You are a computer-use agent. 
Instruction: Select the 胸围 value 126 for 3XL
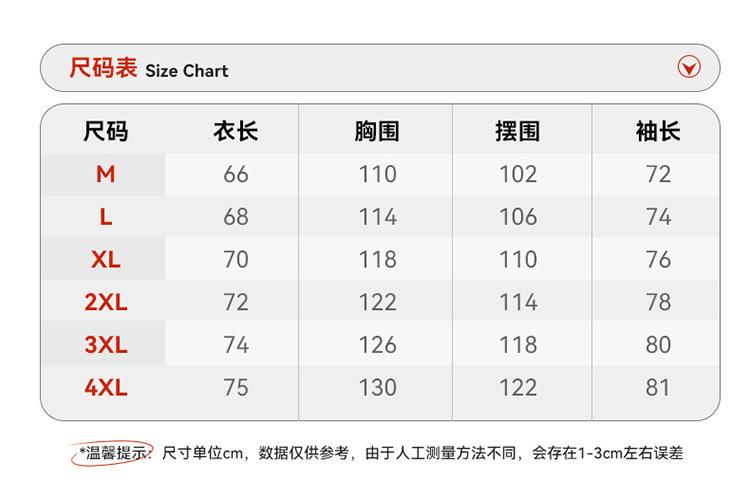click(377, 345)
